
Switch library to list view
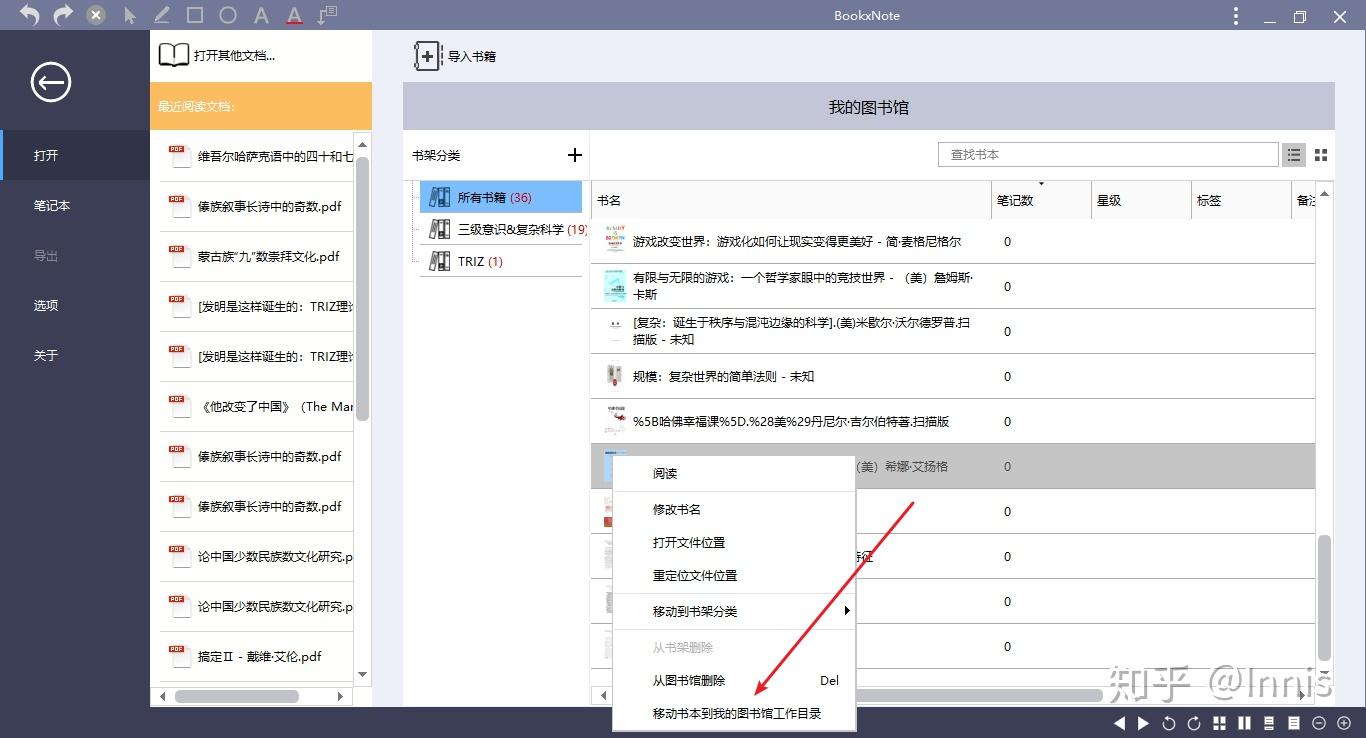(x=1294, y=155)
